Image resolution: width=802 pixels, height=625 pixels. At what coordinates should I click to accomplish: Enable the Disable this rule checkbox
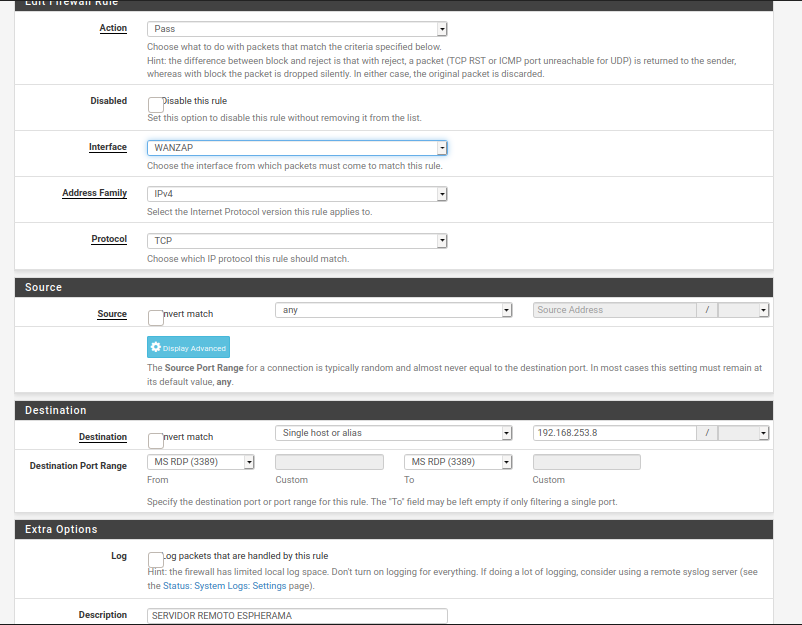click(x=156, y=105)
